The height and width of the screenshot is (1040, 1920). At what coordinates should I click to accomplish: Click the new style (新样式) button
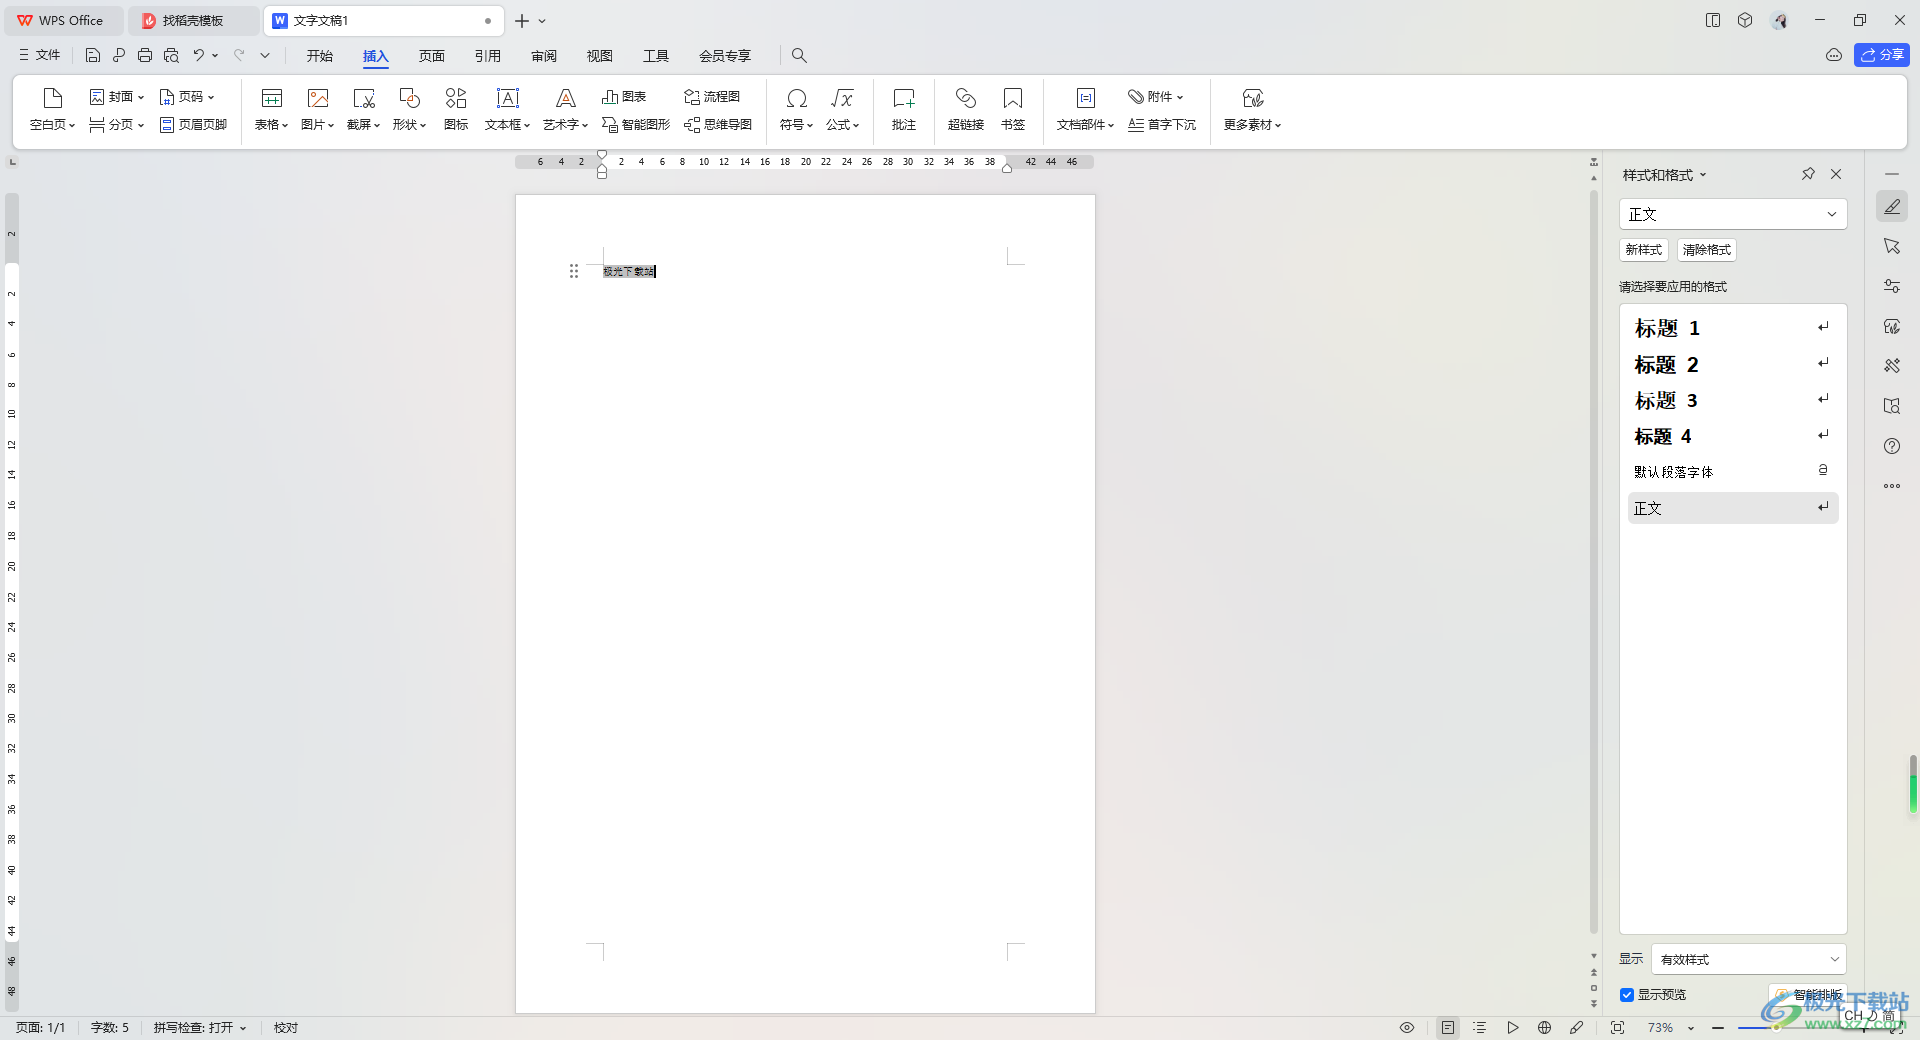click(x=1644, y=250)
